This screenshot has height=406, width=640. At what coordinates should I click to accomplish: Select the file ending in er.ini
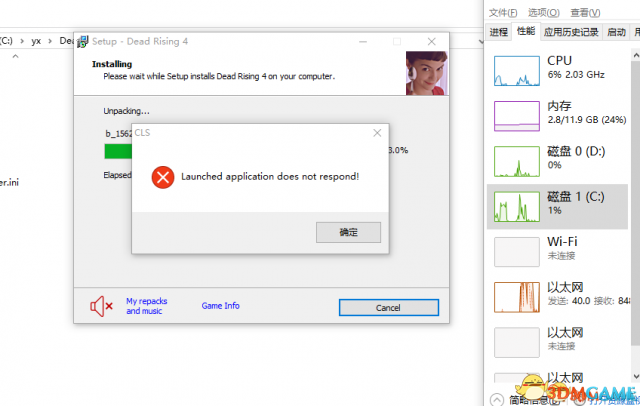(x=9, y=182)
